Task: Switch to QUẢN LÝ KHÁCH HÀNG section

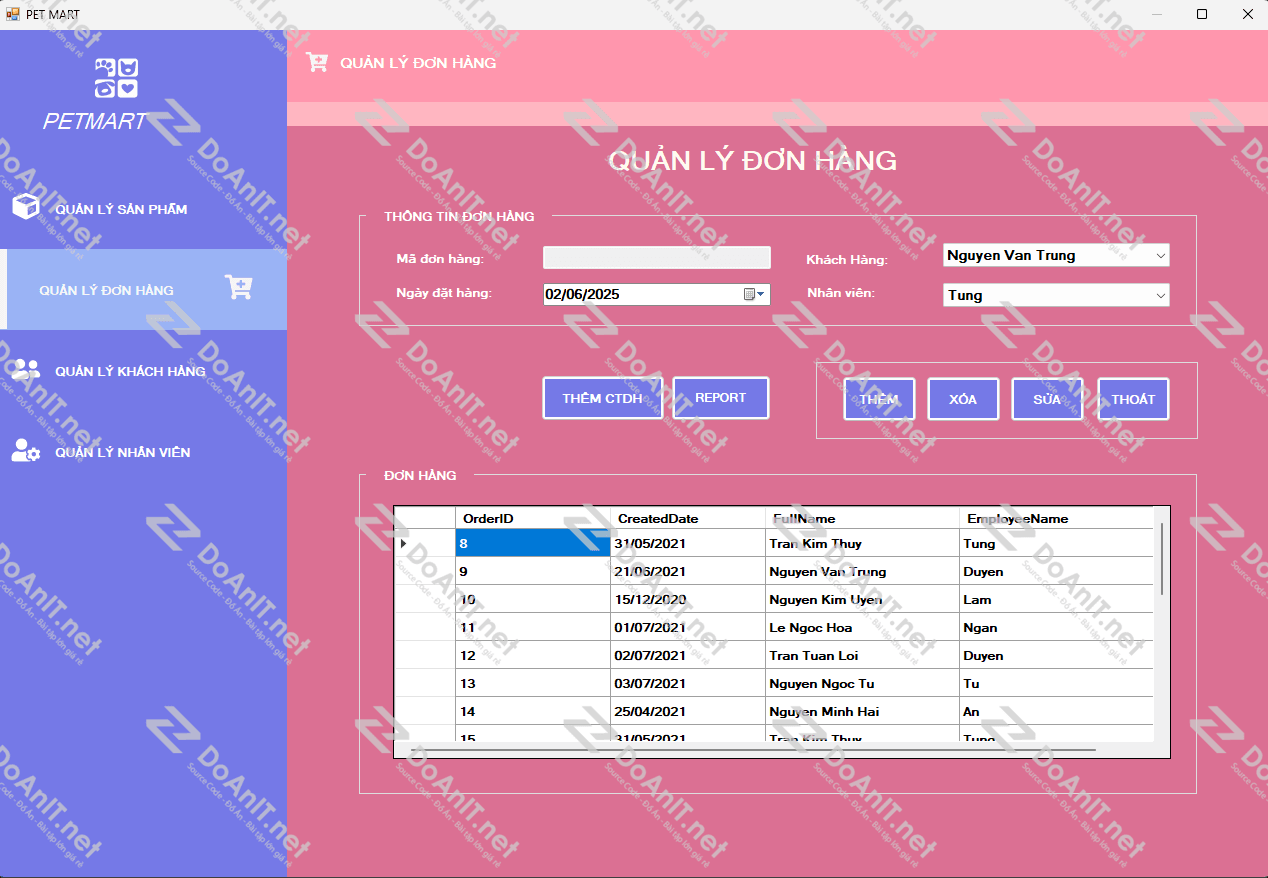Action: (130, 372)
